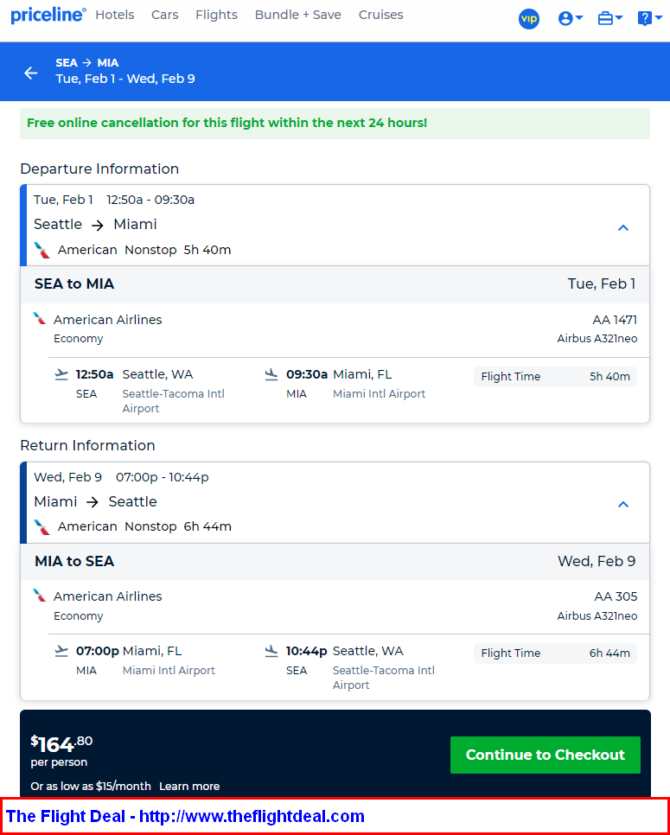Collapse the Seattle to Miami departure details

click(x=623, y=228)
